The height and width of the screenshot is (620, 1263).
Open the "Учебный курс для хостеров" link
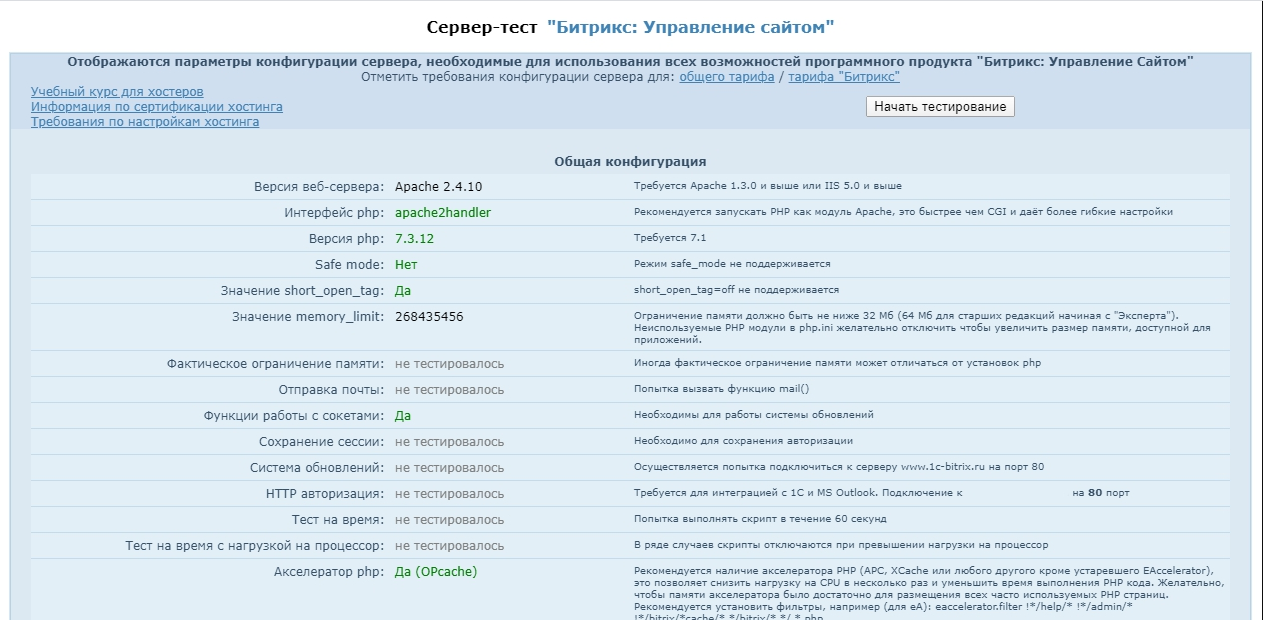tap(117, 92)
